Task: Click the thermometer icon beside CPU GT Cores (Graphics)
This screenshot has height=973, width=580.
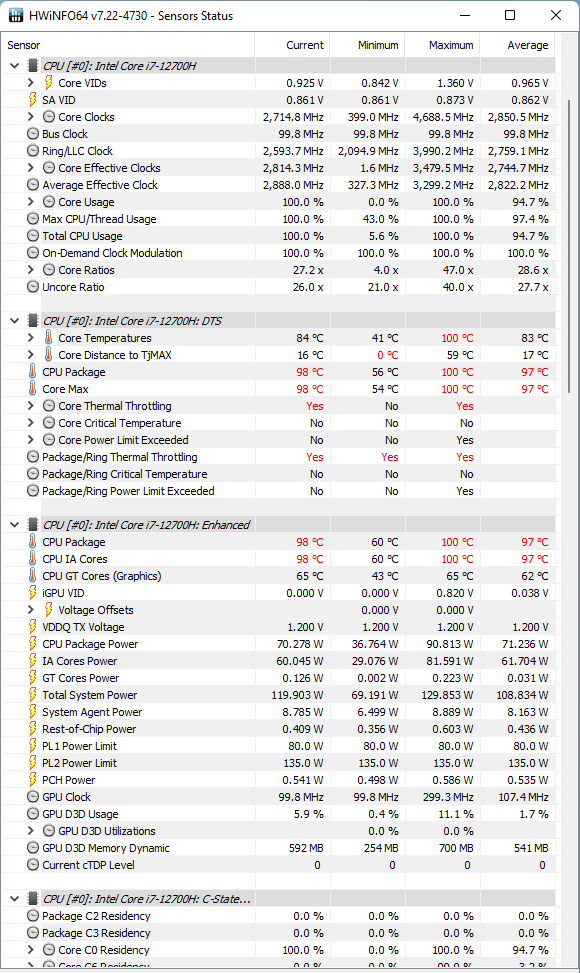Action: click(33, 576)
